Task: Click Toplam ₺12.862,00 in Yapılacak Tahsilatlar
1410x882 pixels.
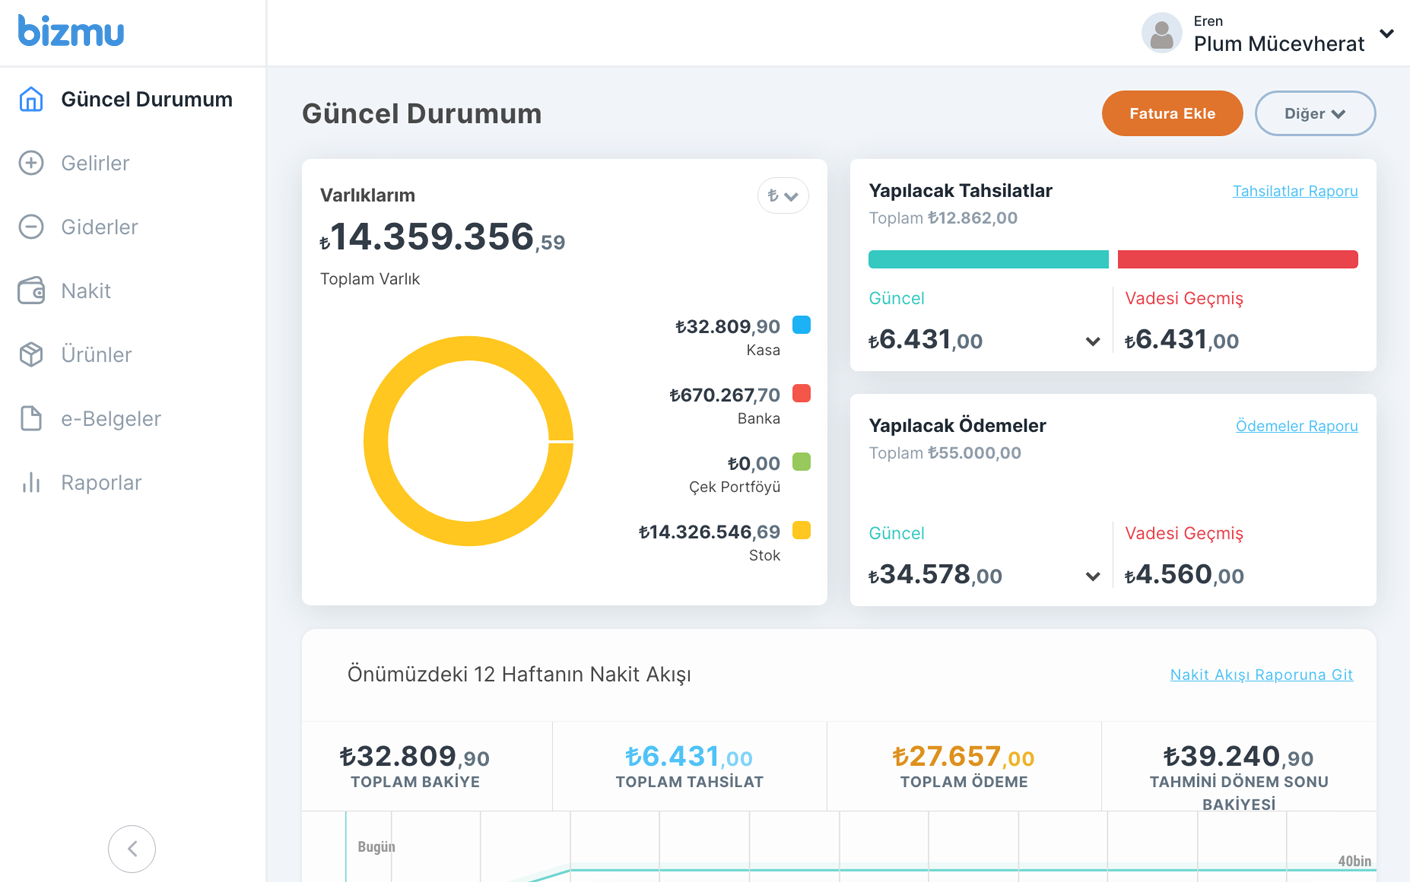Action: (x=943, y=218)
